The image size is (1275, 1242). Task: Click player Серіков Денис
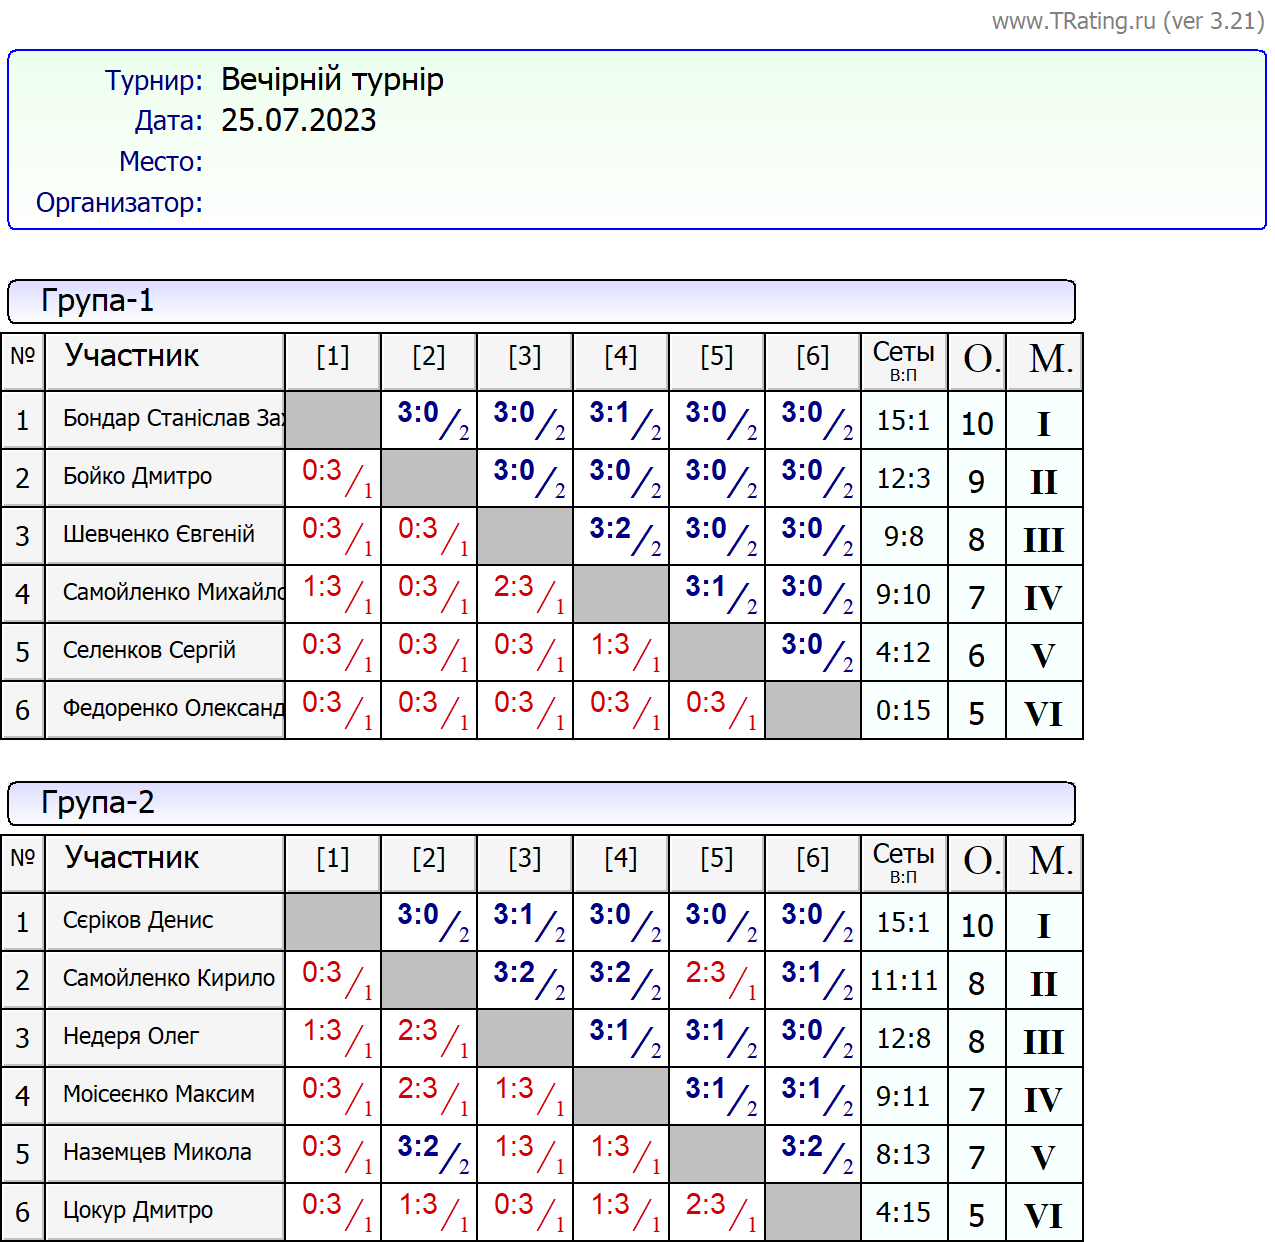(x=138, y=921)
